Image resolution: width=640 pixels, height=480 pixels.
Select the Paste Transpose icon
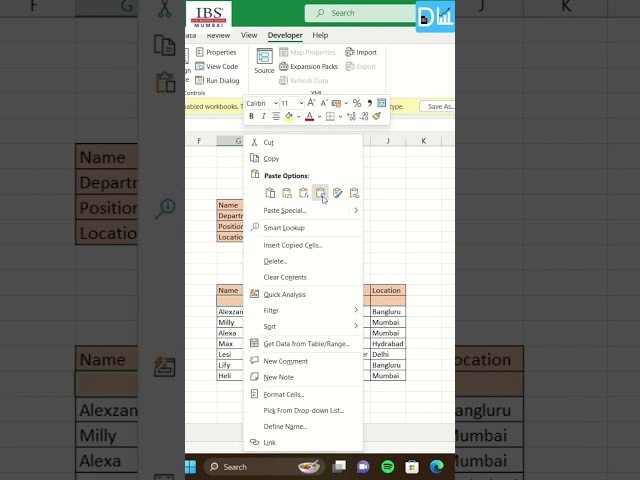[320, 193]
